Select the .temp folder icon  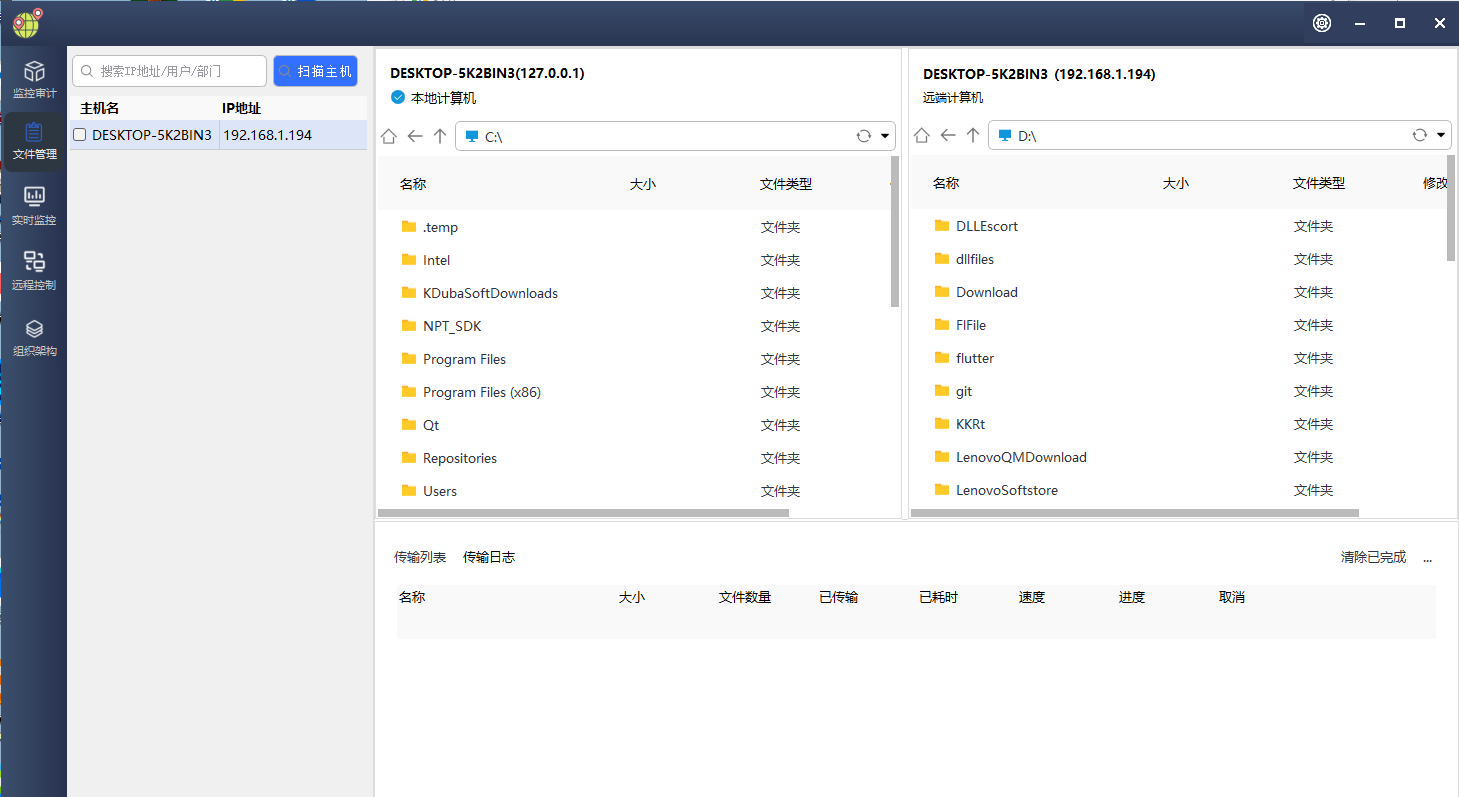(408, 226)
